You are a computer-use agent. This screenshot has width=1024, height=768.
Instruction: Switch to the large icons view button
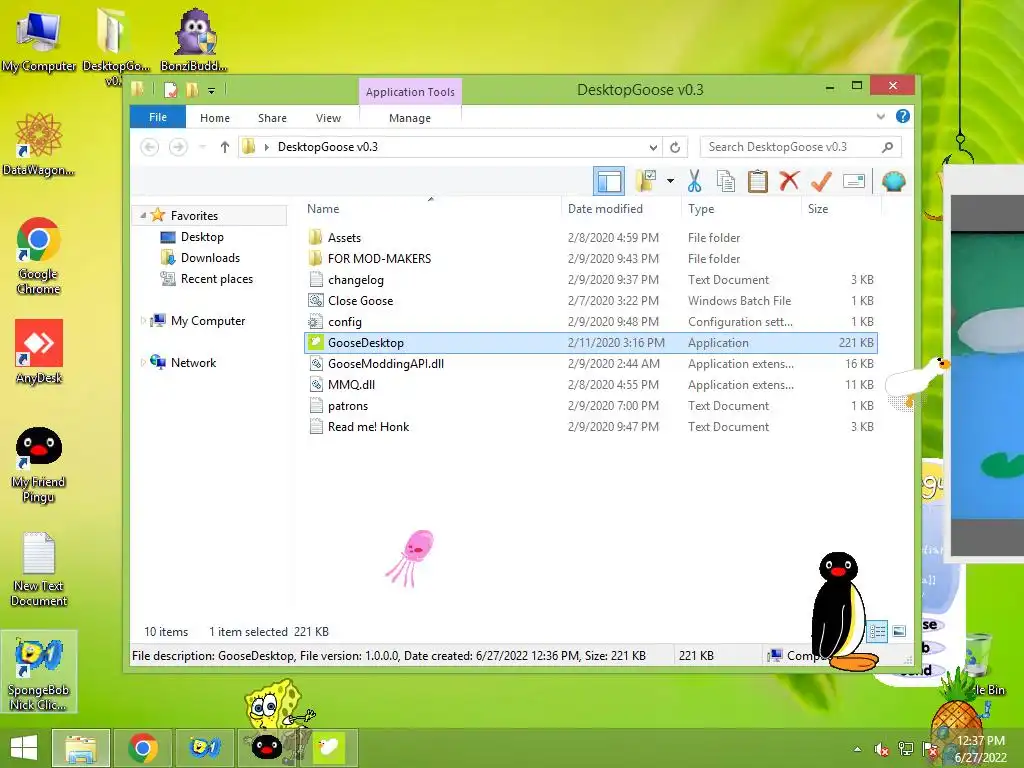click(x=899, y=631)
